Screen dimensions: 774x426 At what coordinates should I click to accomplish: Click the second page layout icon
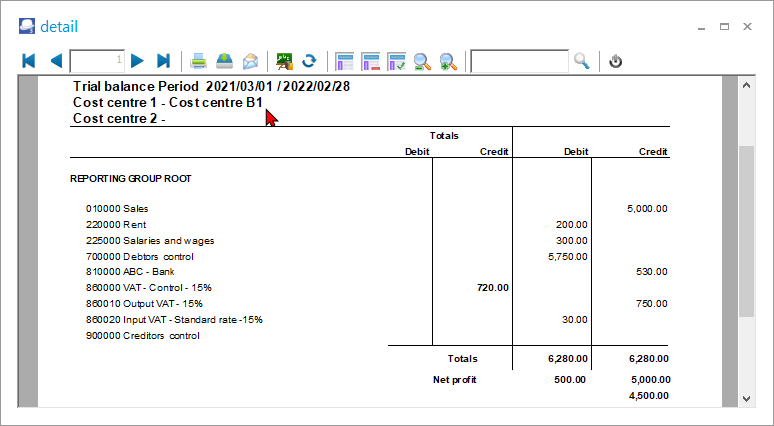pyautogui.click(x=371, y=61)
